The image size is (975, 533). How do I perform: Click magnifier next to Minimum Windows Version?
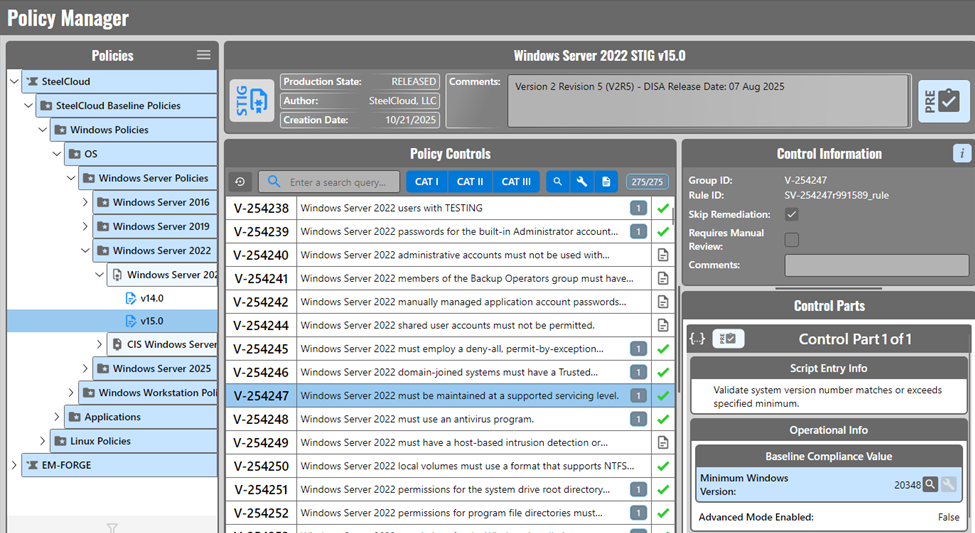pyautogui.click(x=930, y=484)
